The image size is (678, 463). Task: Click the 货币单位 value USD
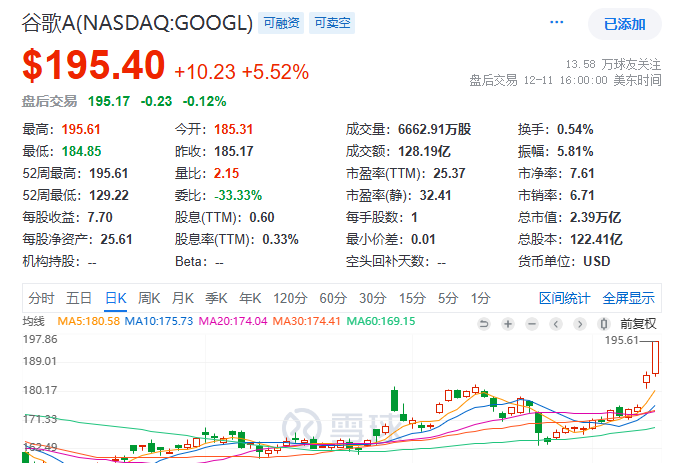click(597, 261)
